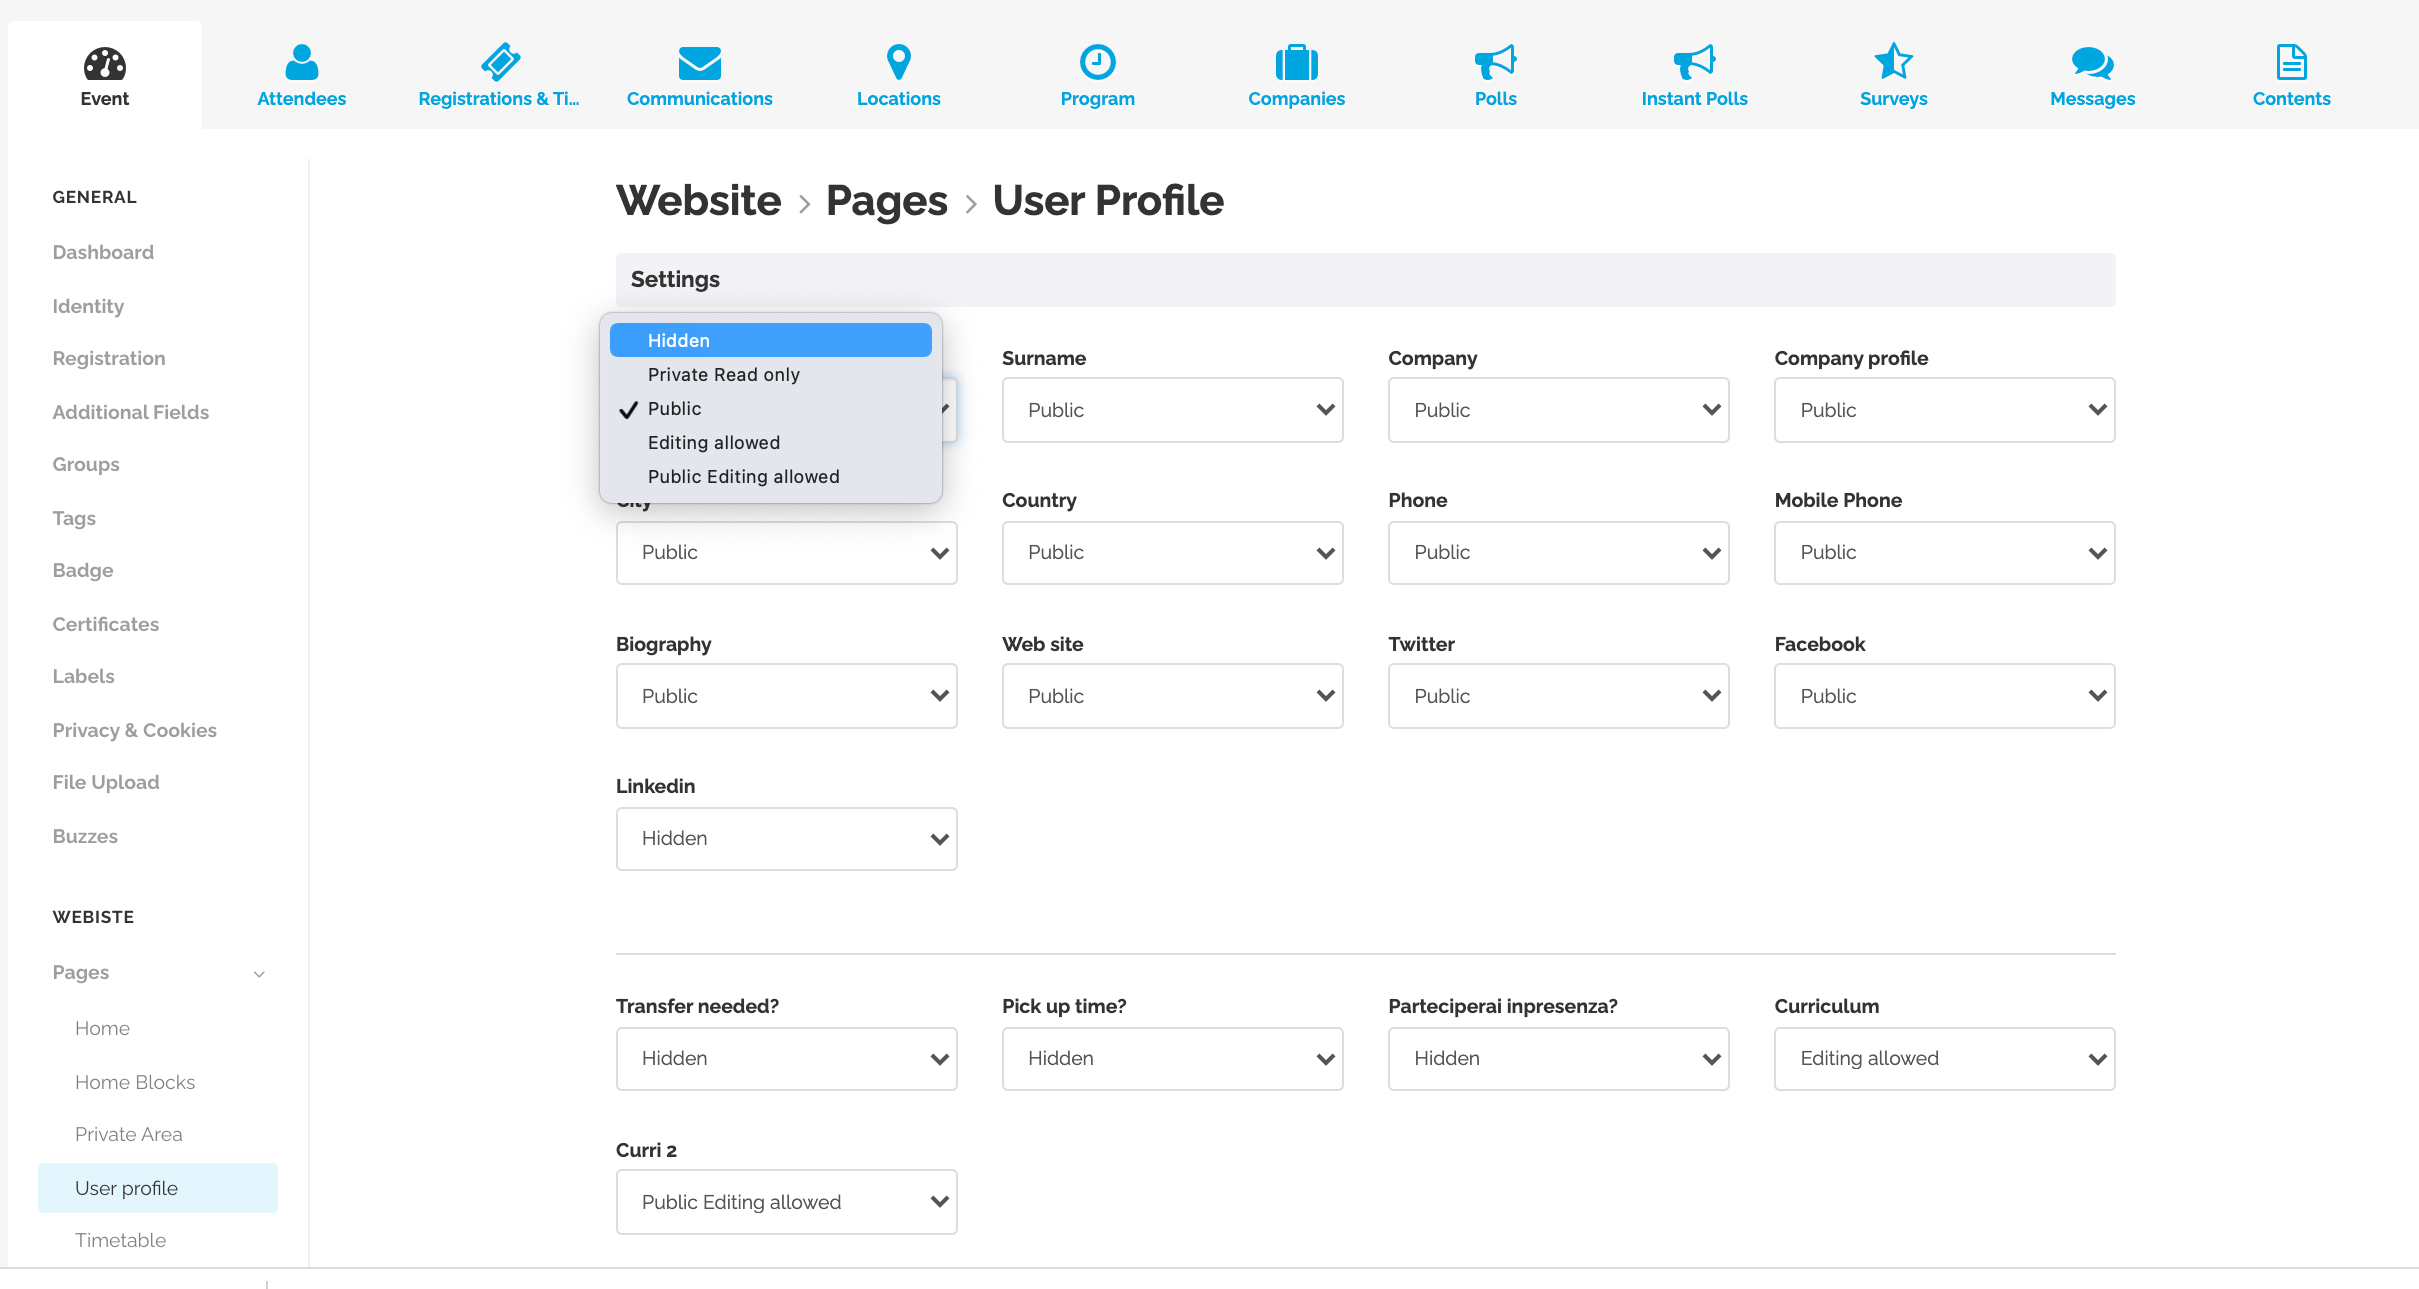This screenshot has width=2419, height=1289.
Task: Click the Messages chat bubbles icon
Action: pos(2092,62)
